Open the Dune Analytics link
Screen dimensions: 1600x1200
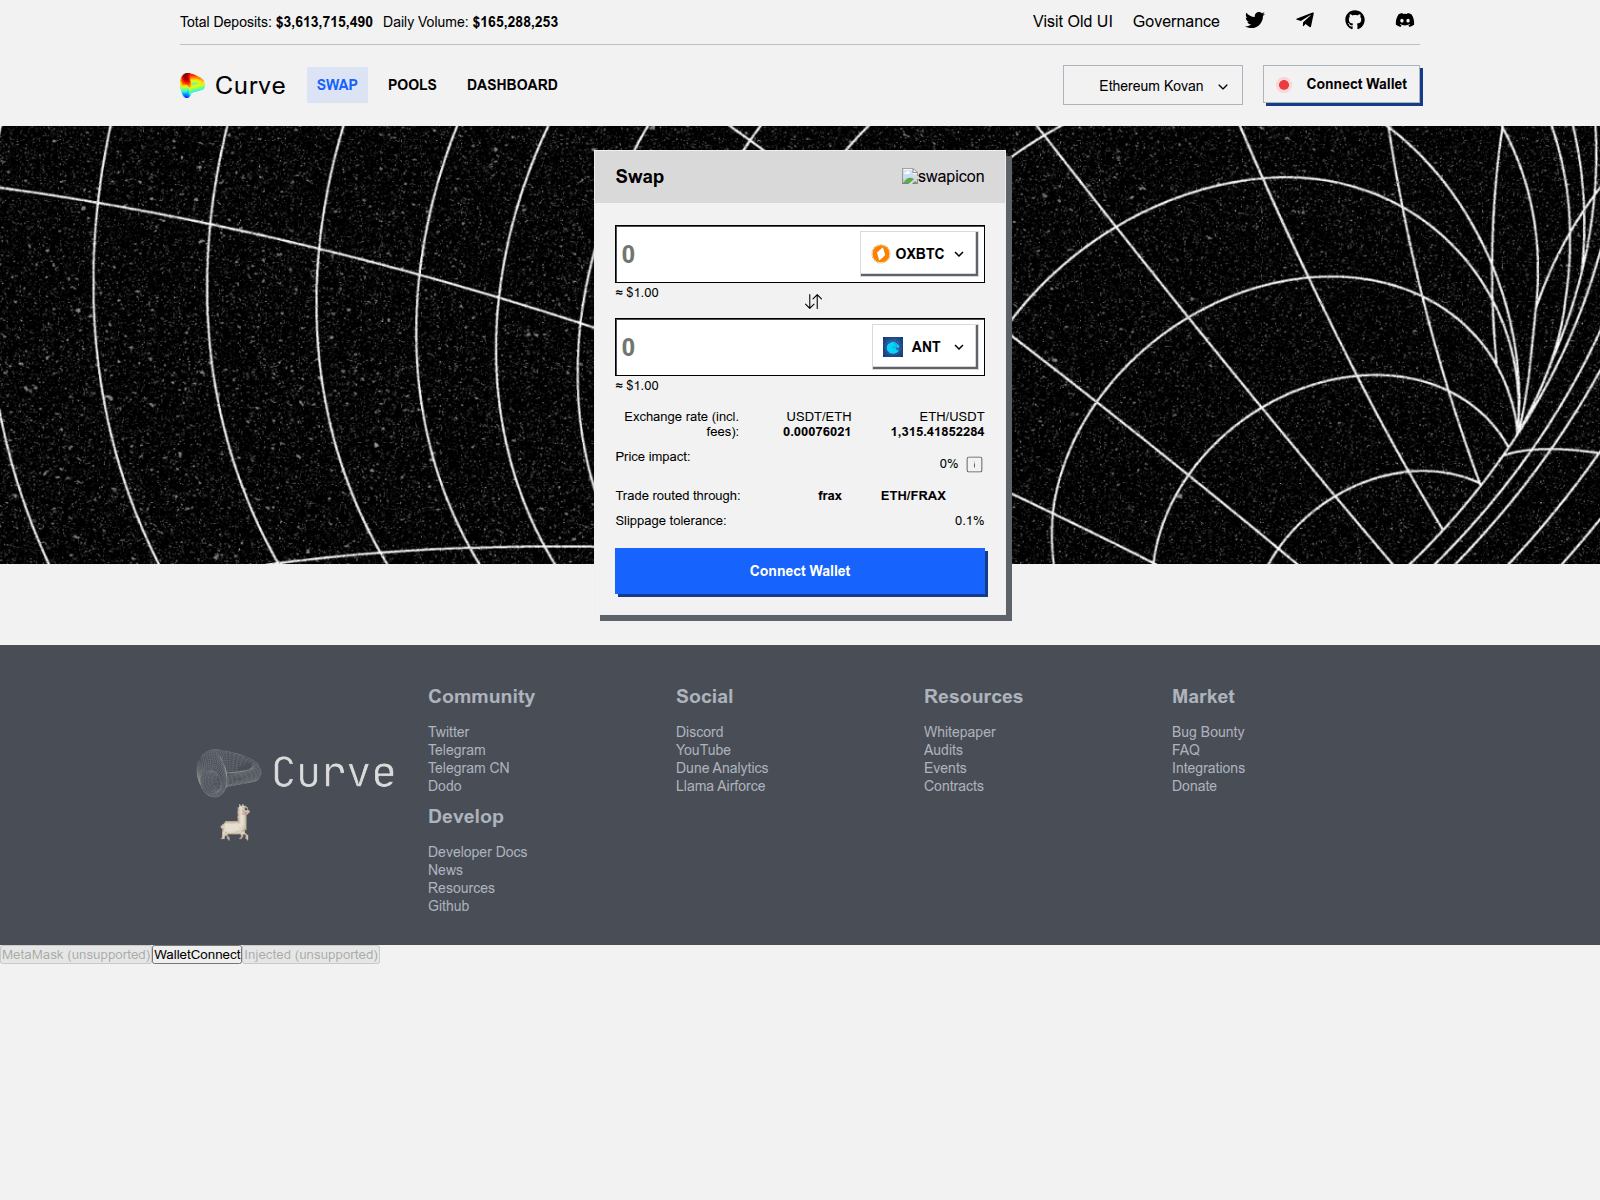pos(722,768)
